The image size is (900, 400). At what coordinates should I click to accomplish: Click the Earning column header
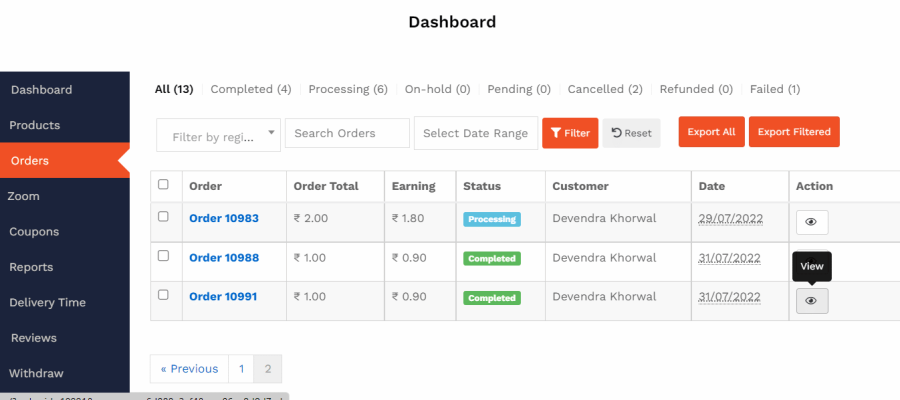click(413, 186)
